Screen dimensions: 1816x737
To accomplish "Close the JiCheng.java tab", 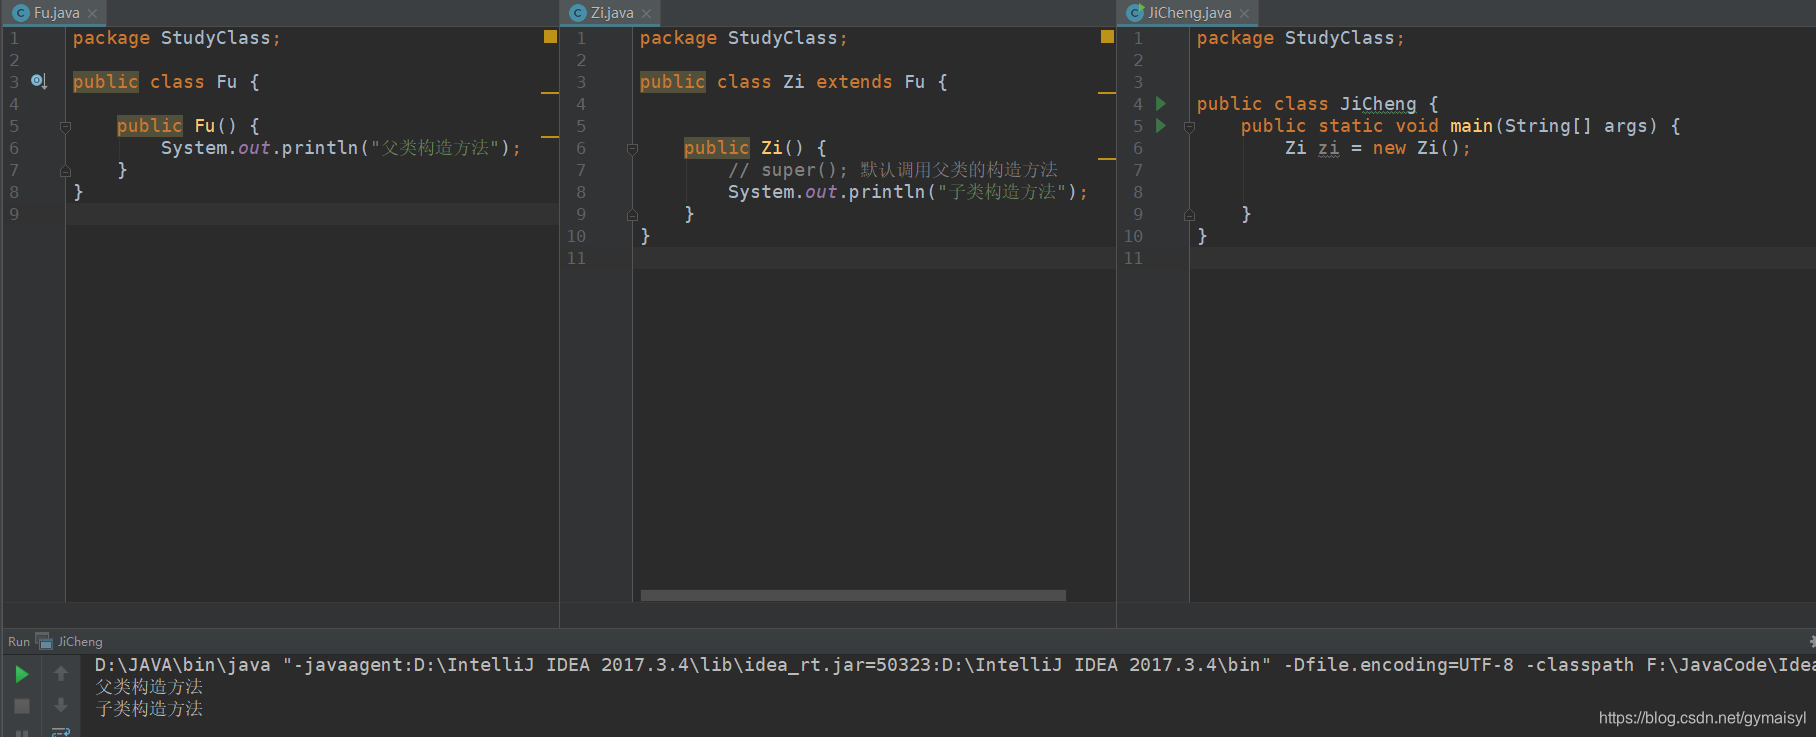I will 1244,14.
